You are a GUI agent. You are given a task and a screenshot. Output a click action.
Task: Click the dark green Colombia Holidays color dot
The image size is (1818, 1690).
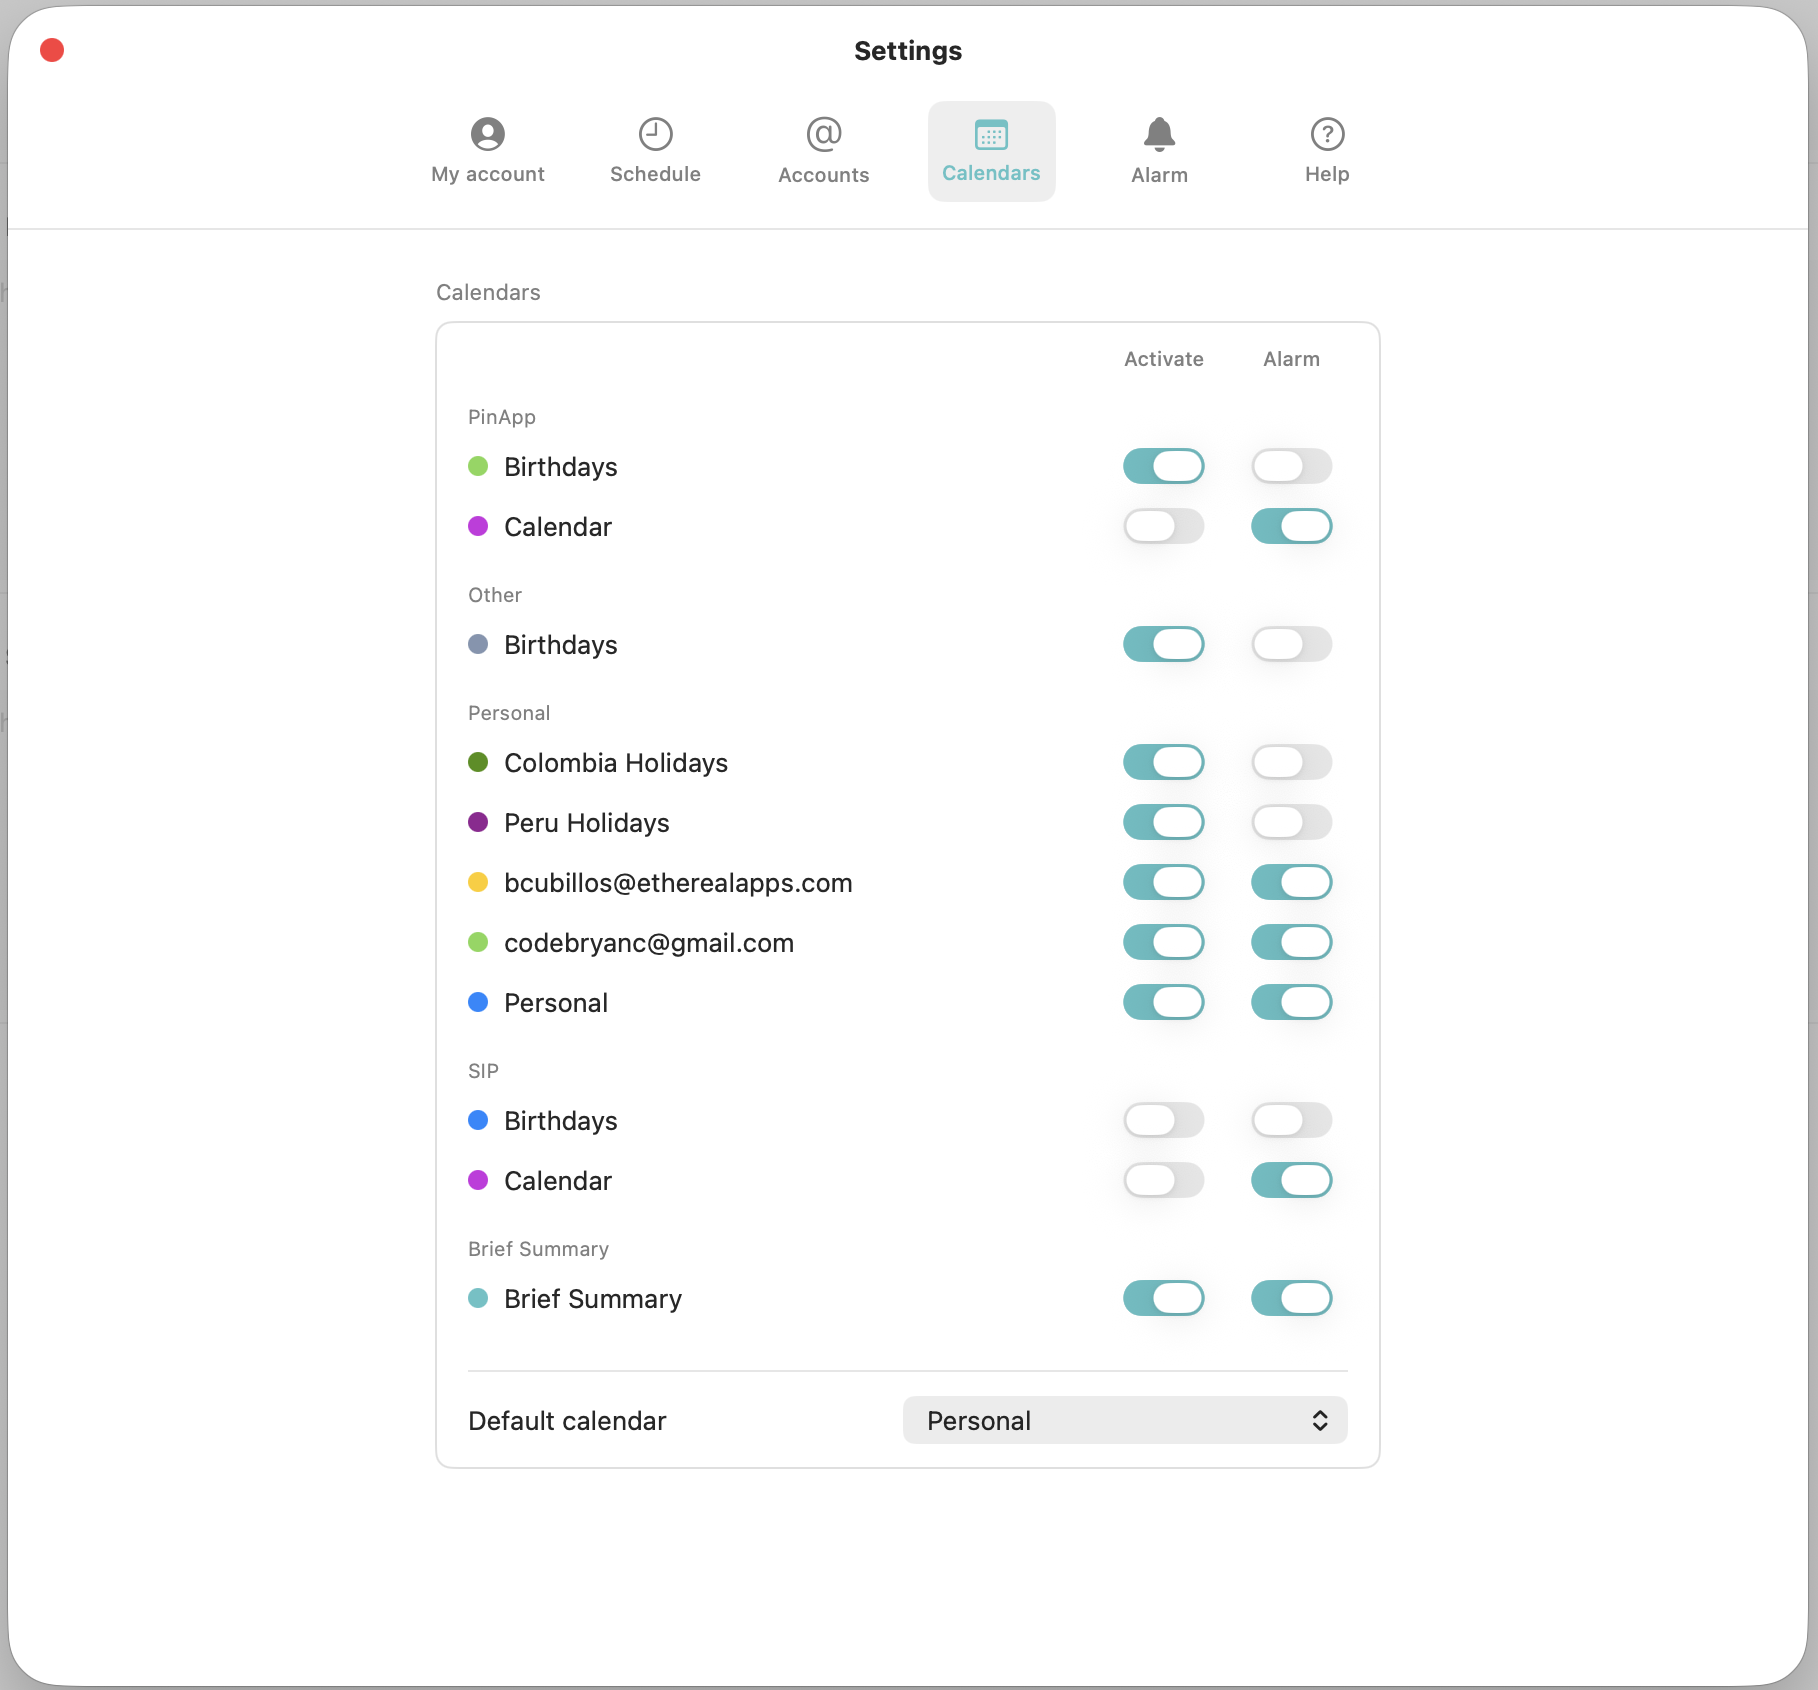coord(478,762)
